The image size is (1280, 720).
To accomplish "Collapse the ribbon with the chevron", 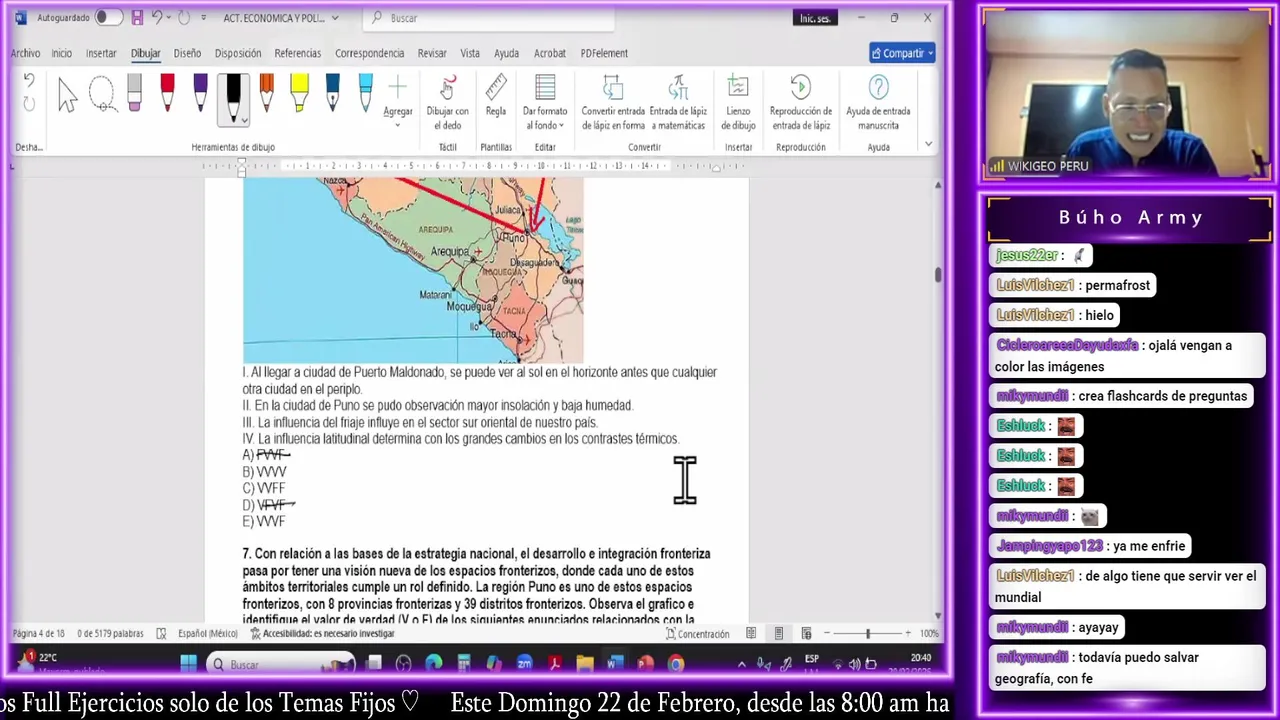I will point(928,144).
